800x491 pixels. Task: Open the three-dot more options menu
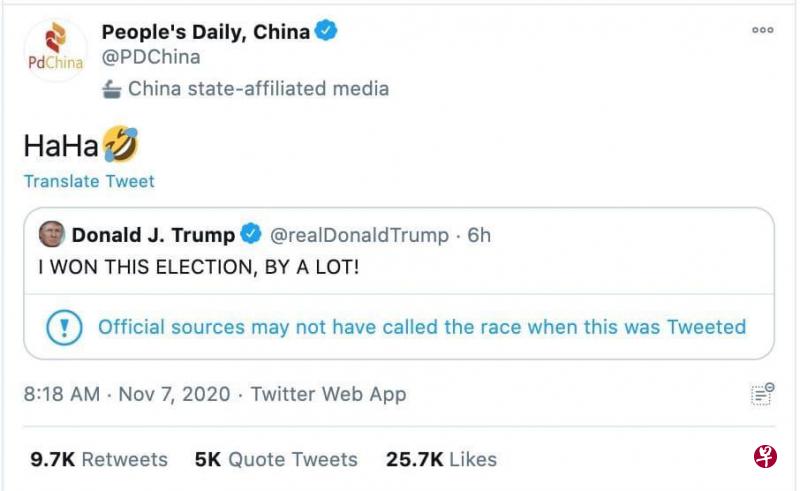pos(763,30)
